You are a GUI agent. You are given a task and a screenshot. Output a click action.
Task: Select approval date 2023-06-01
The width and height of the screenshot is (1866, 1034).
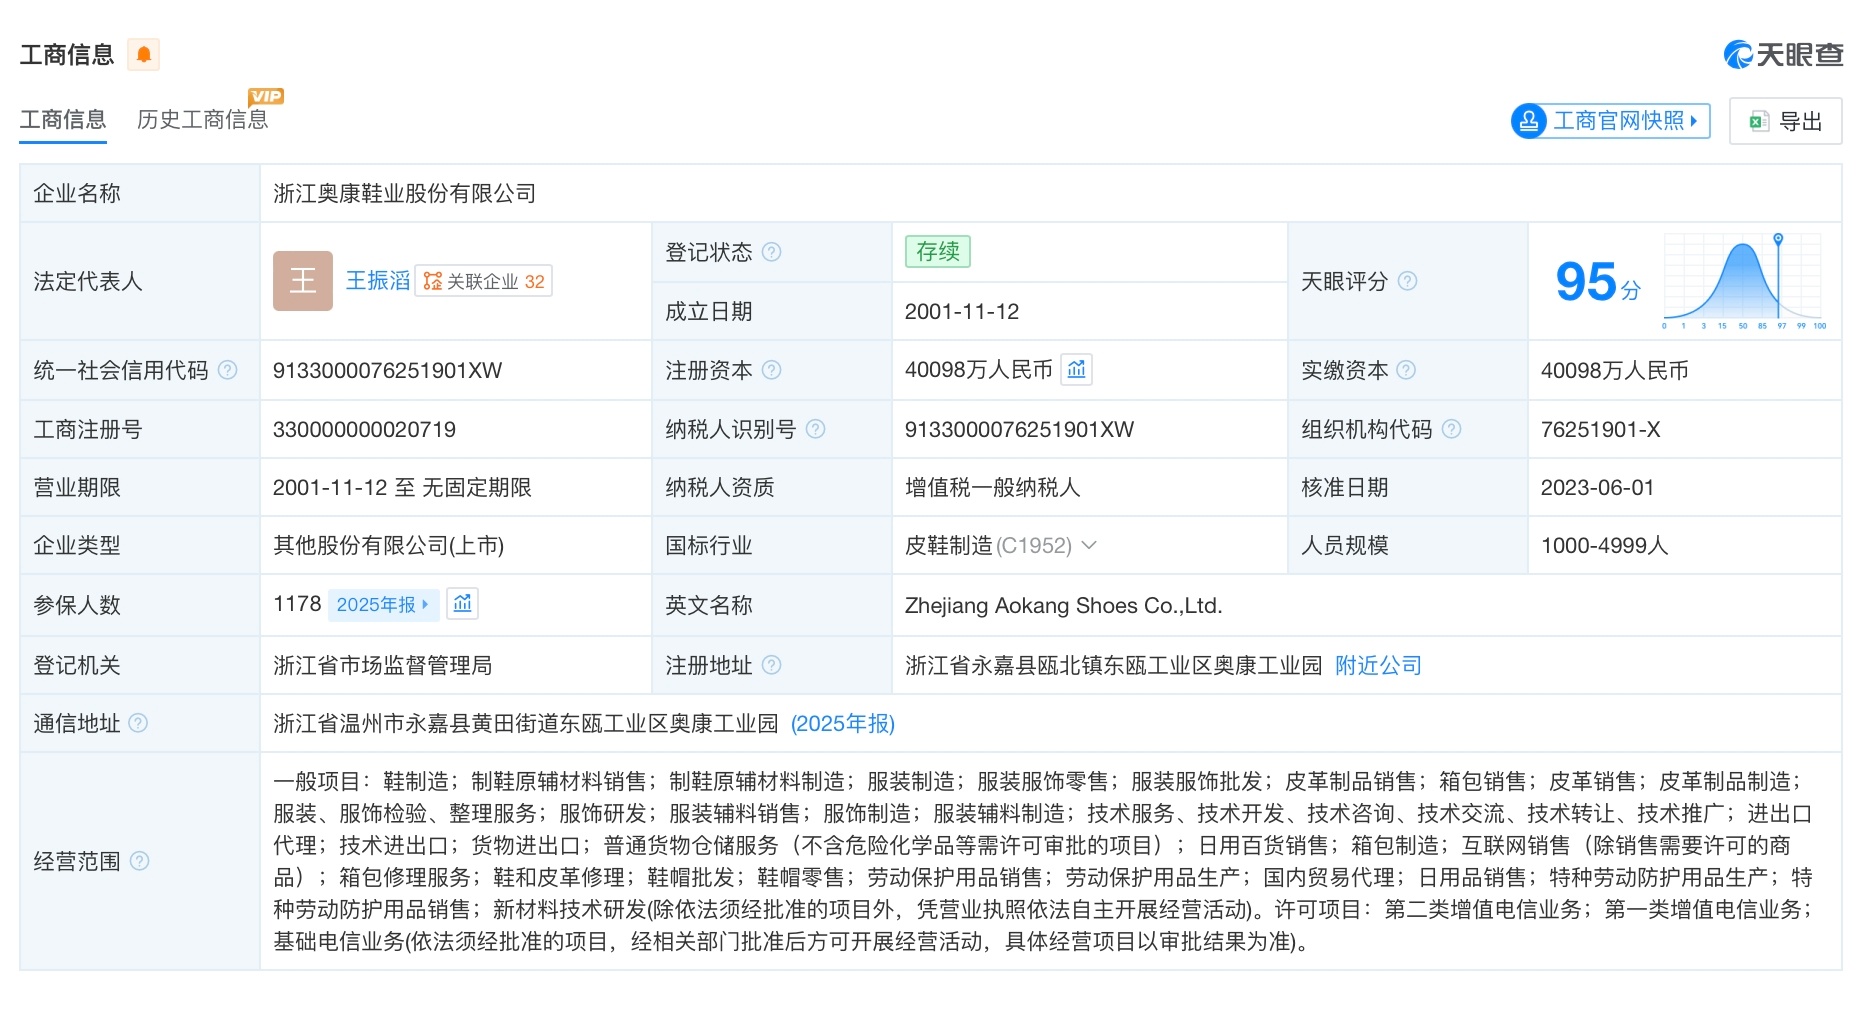[x=1597, y=487]
